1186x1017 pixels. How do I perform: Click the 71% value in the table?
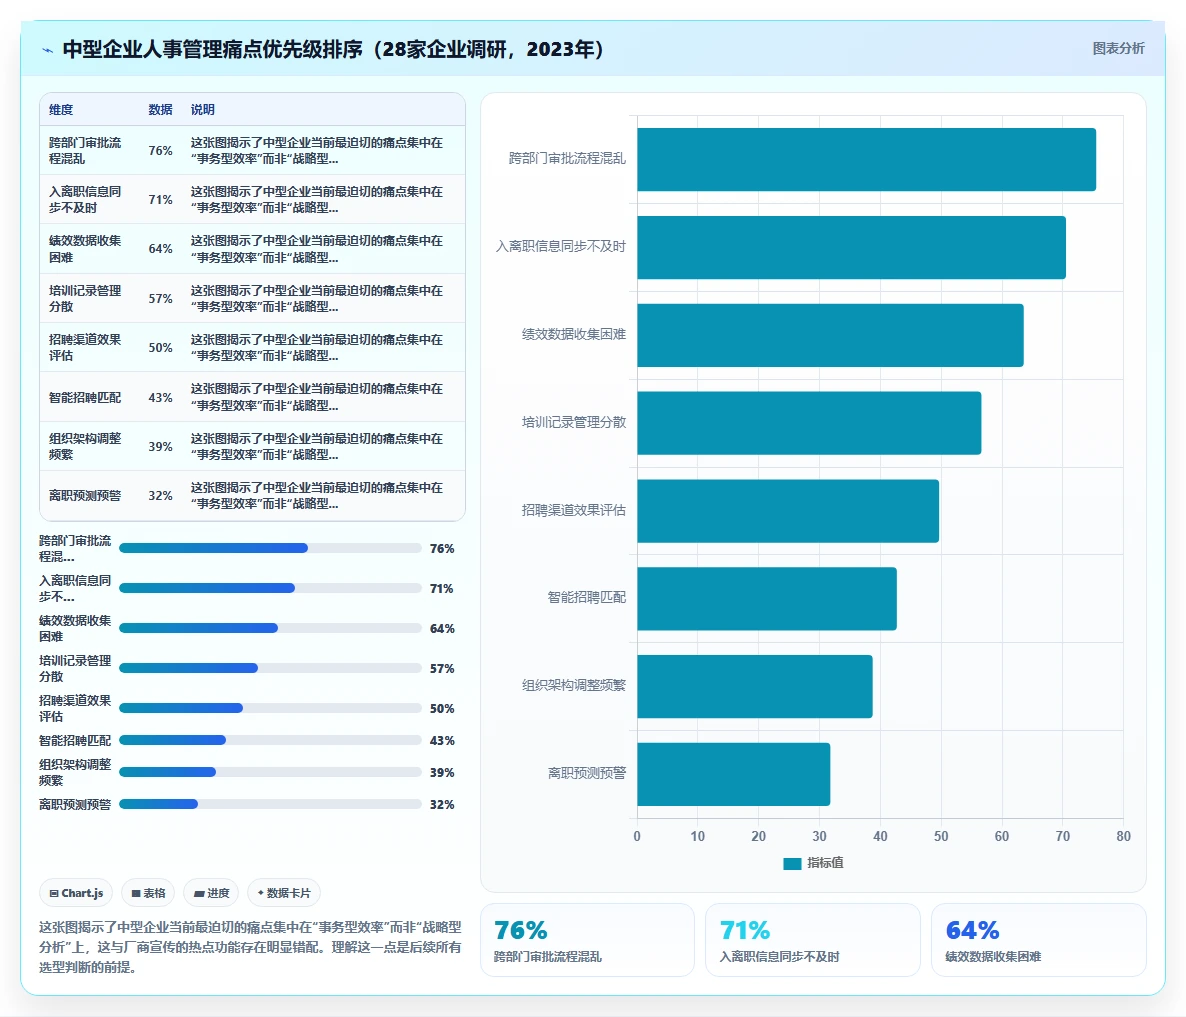[160, 200]
